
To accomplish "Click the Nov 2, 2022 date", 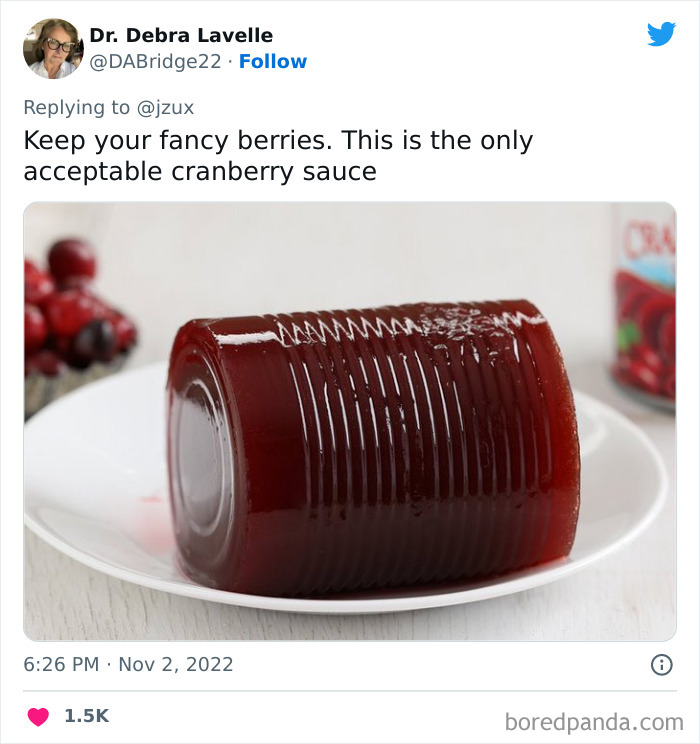I will click(x=176, y=664).
